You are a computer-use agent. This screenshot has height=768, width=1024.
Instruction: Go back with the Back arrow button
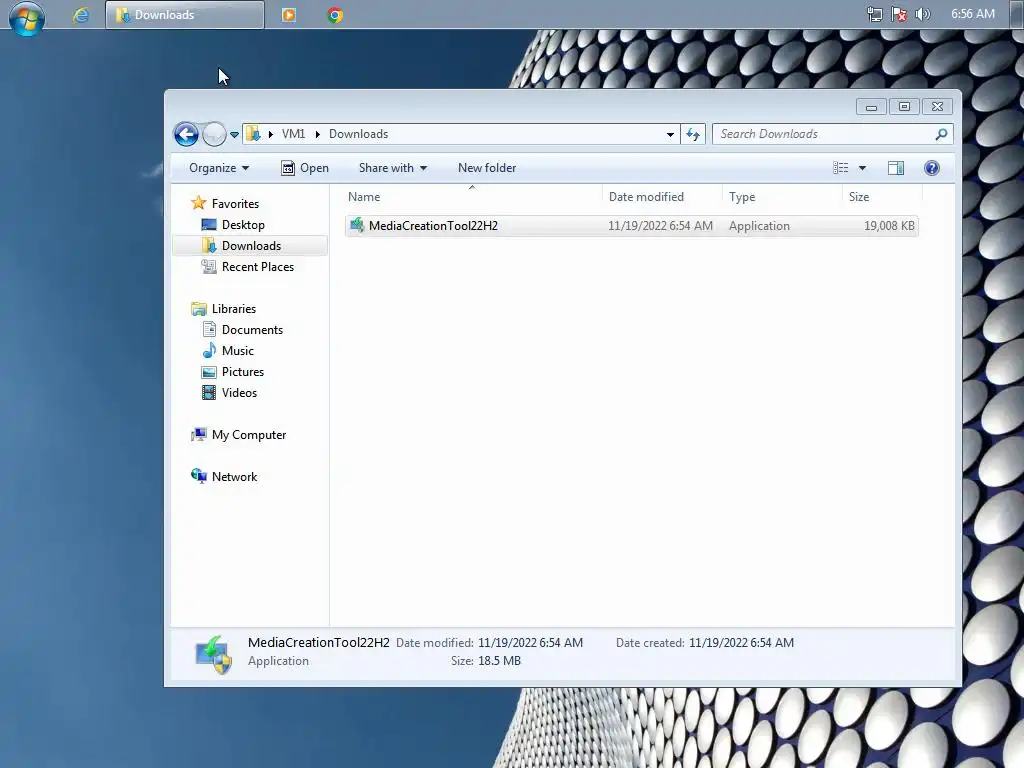[x=186, y=135]
